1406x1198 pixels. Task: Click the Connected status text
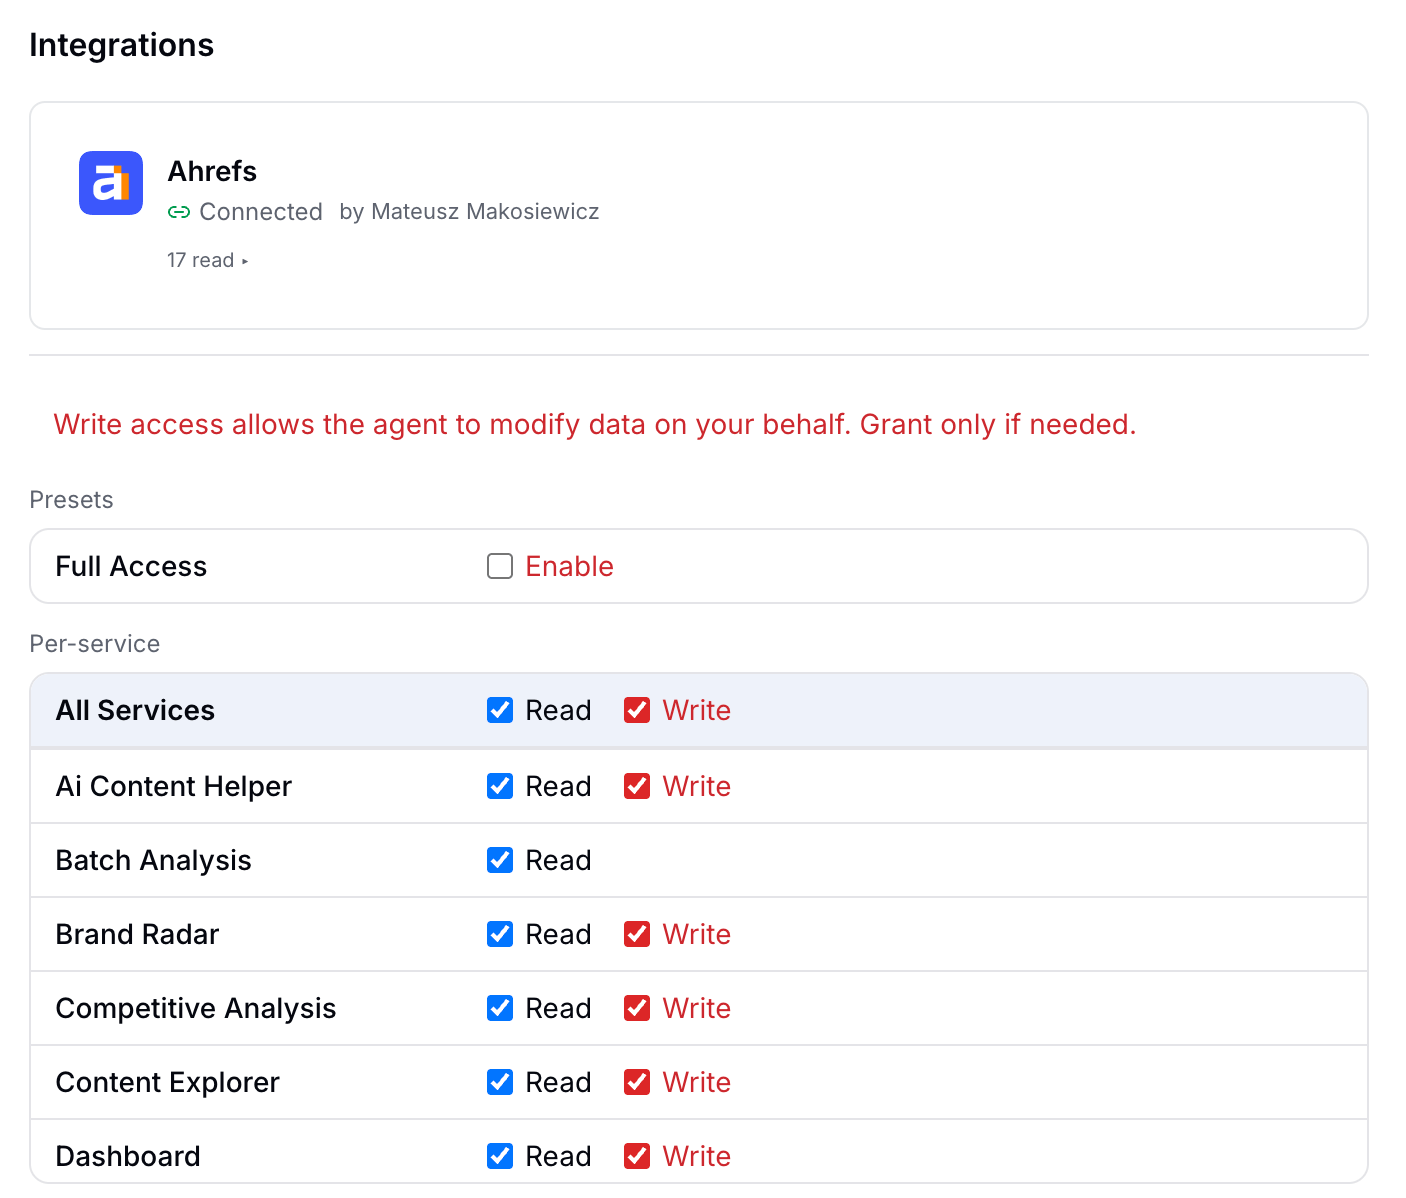point(261,212)
